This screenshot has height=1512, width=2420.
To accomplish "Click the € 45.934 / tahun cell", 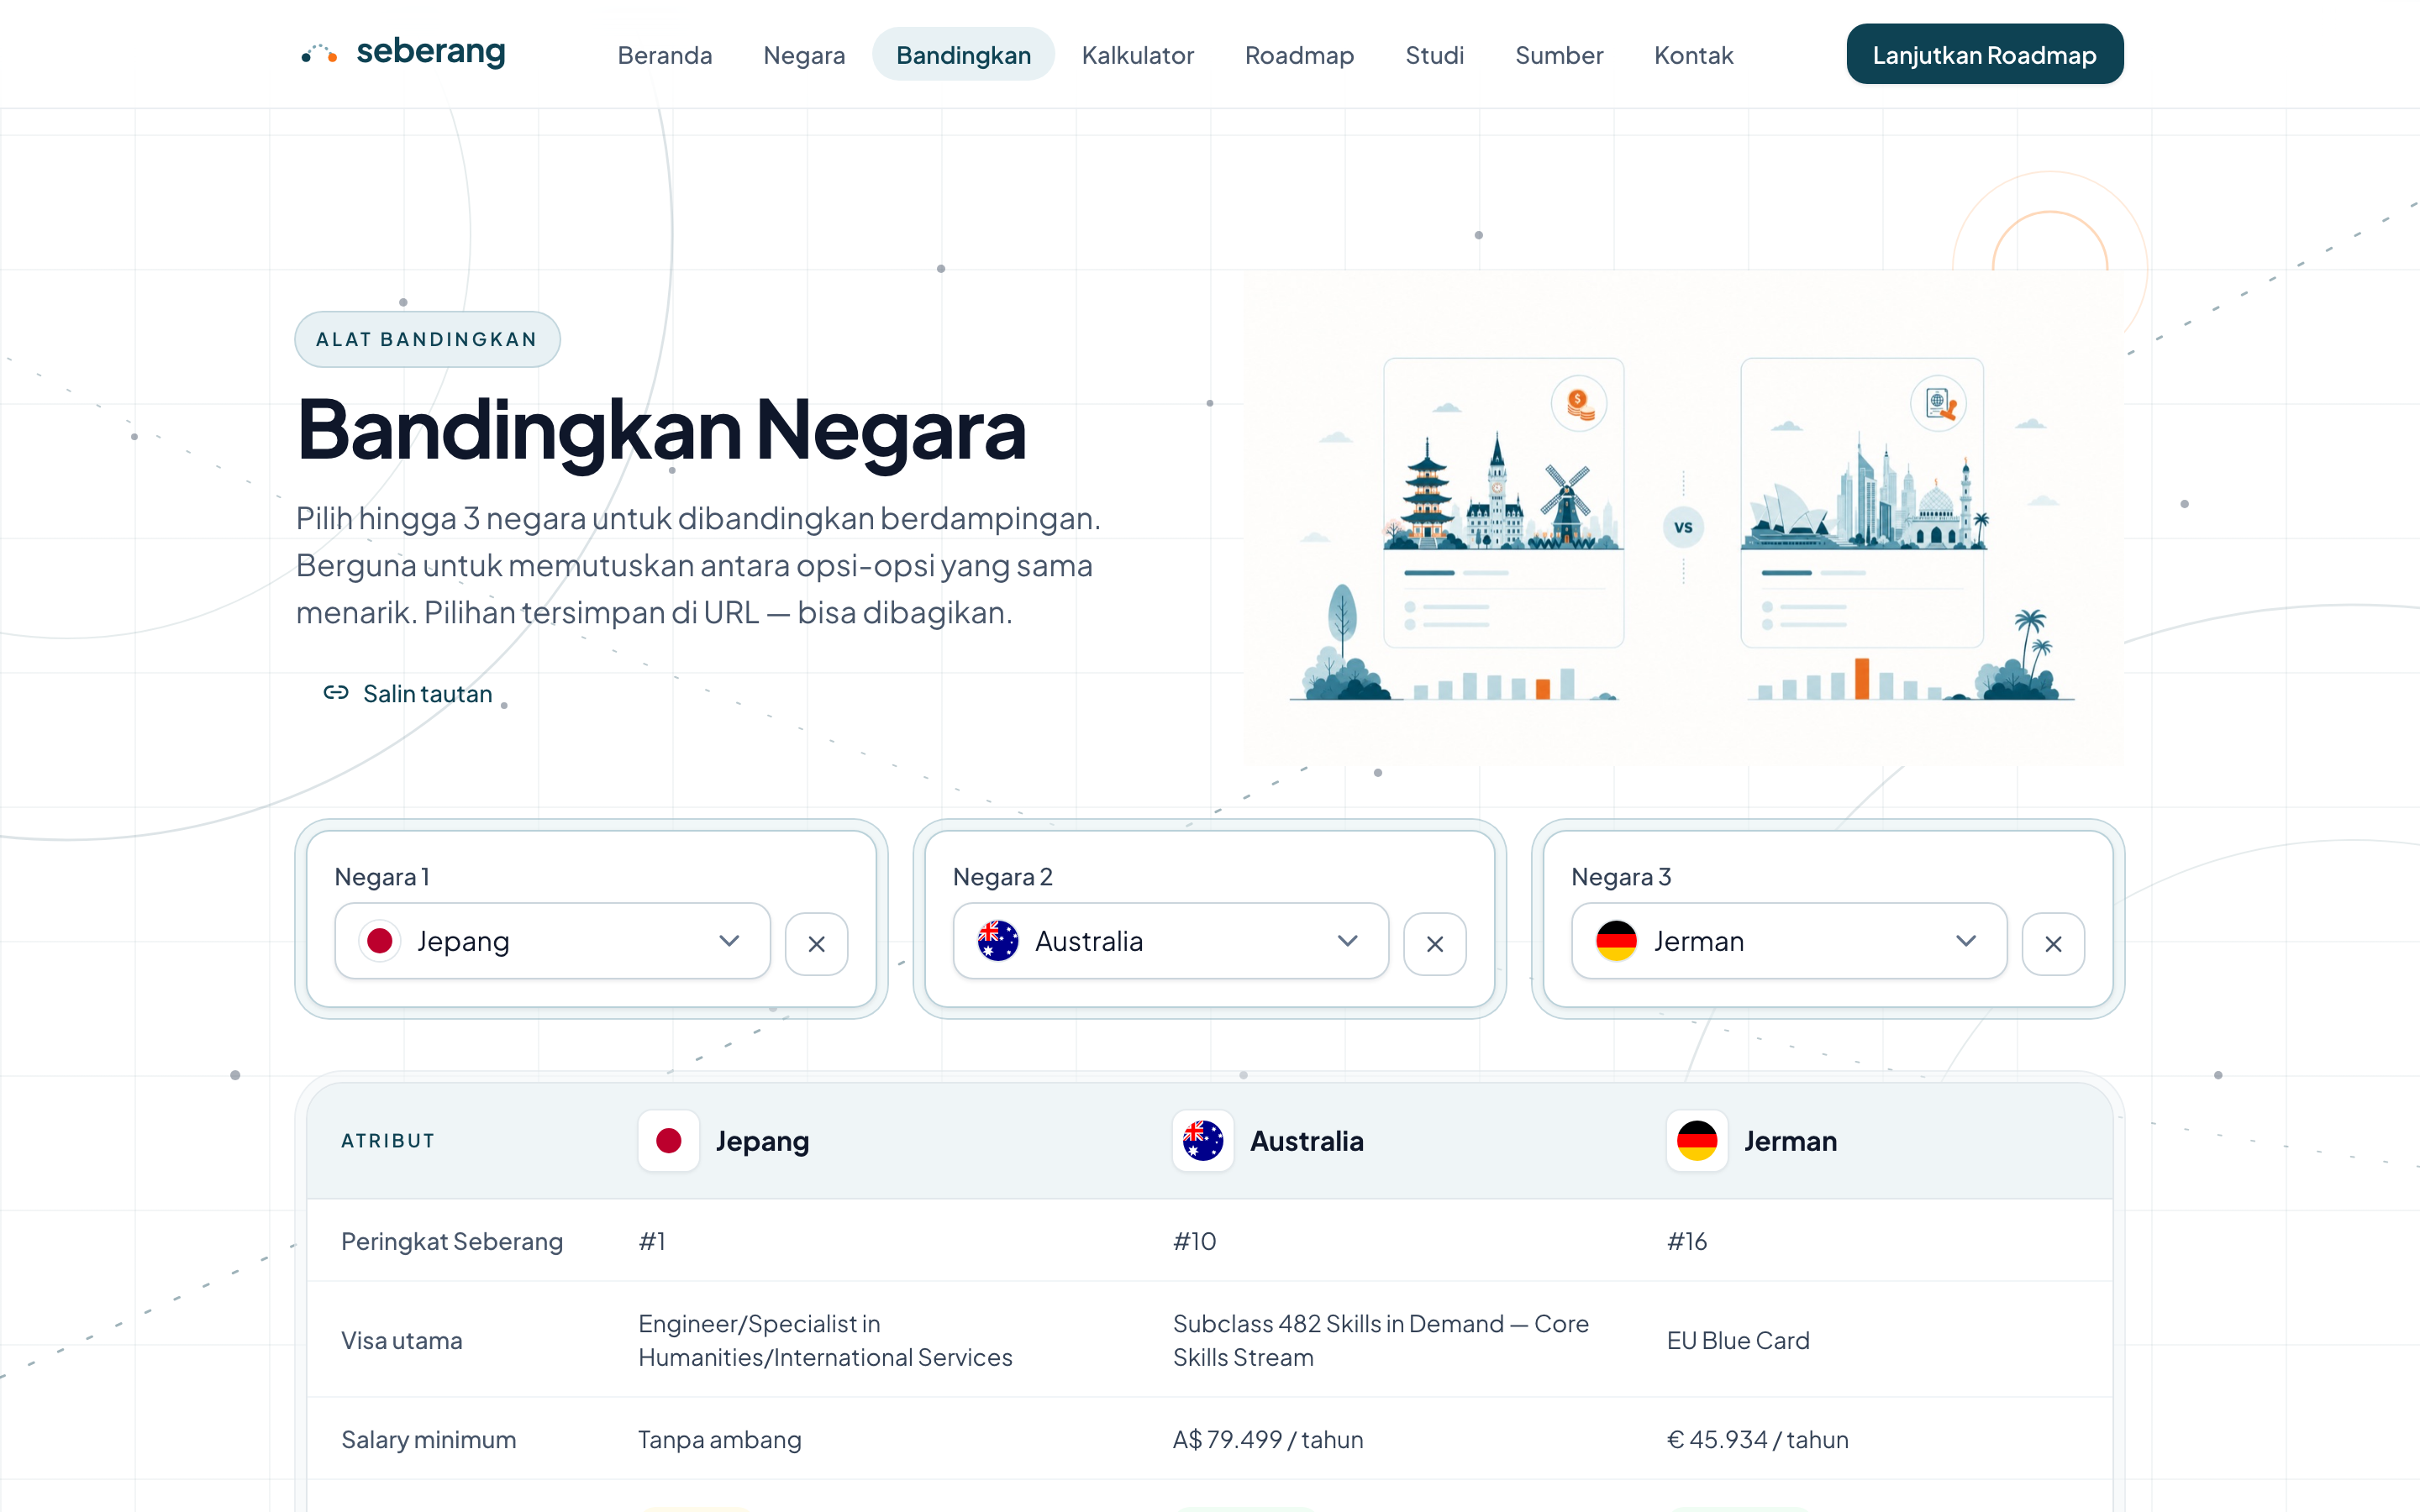I will click(x=1757, y=1439).
